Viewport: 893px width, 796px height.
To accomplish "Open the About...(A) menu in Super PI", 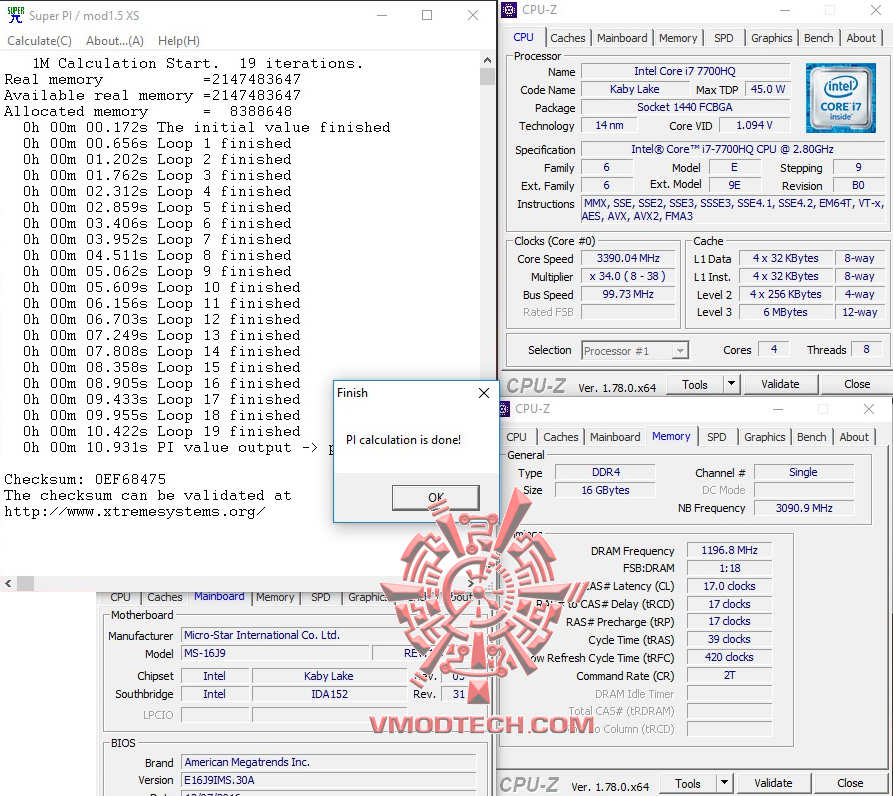I will [x=114, y=41].
